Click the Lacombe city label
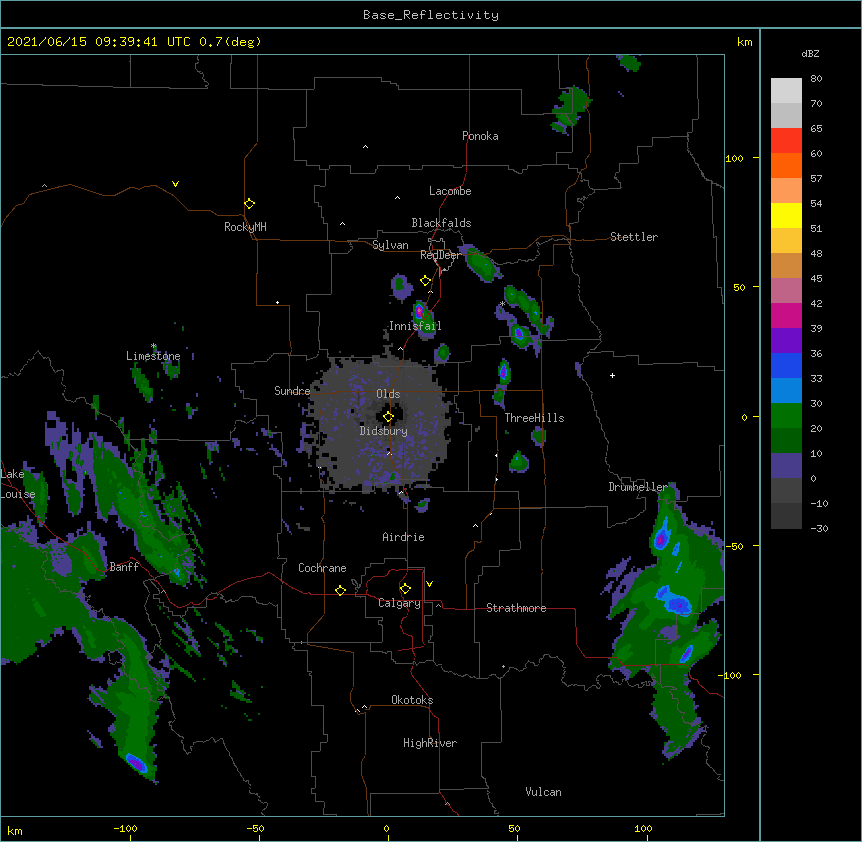The image size is (862, 842). (450, 191)
